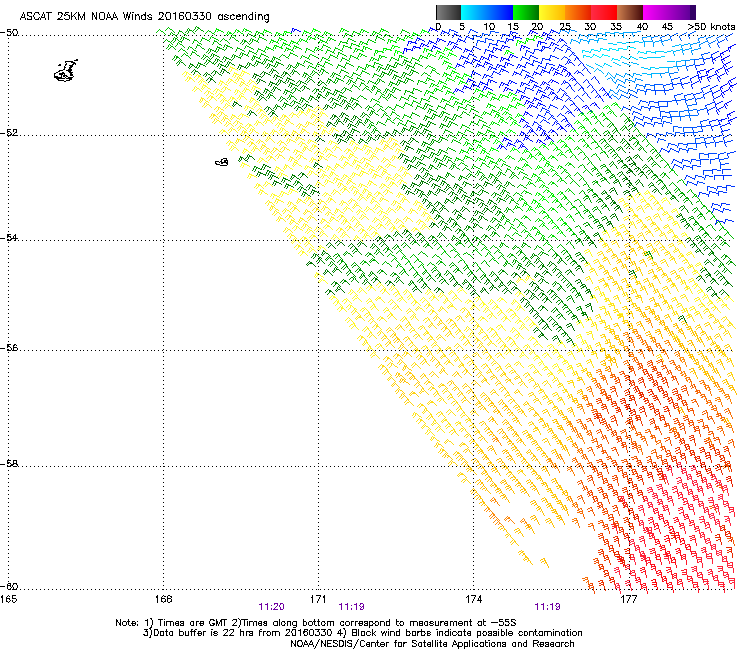Click the '-60' latitude axis label

[9, 586]
